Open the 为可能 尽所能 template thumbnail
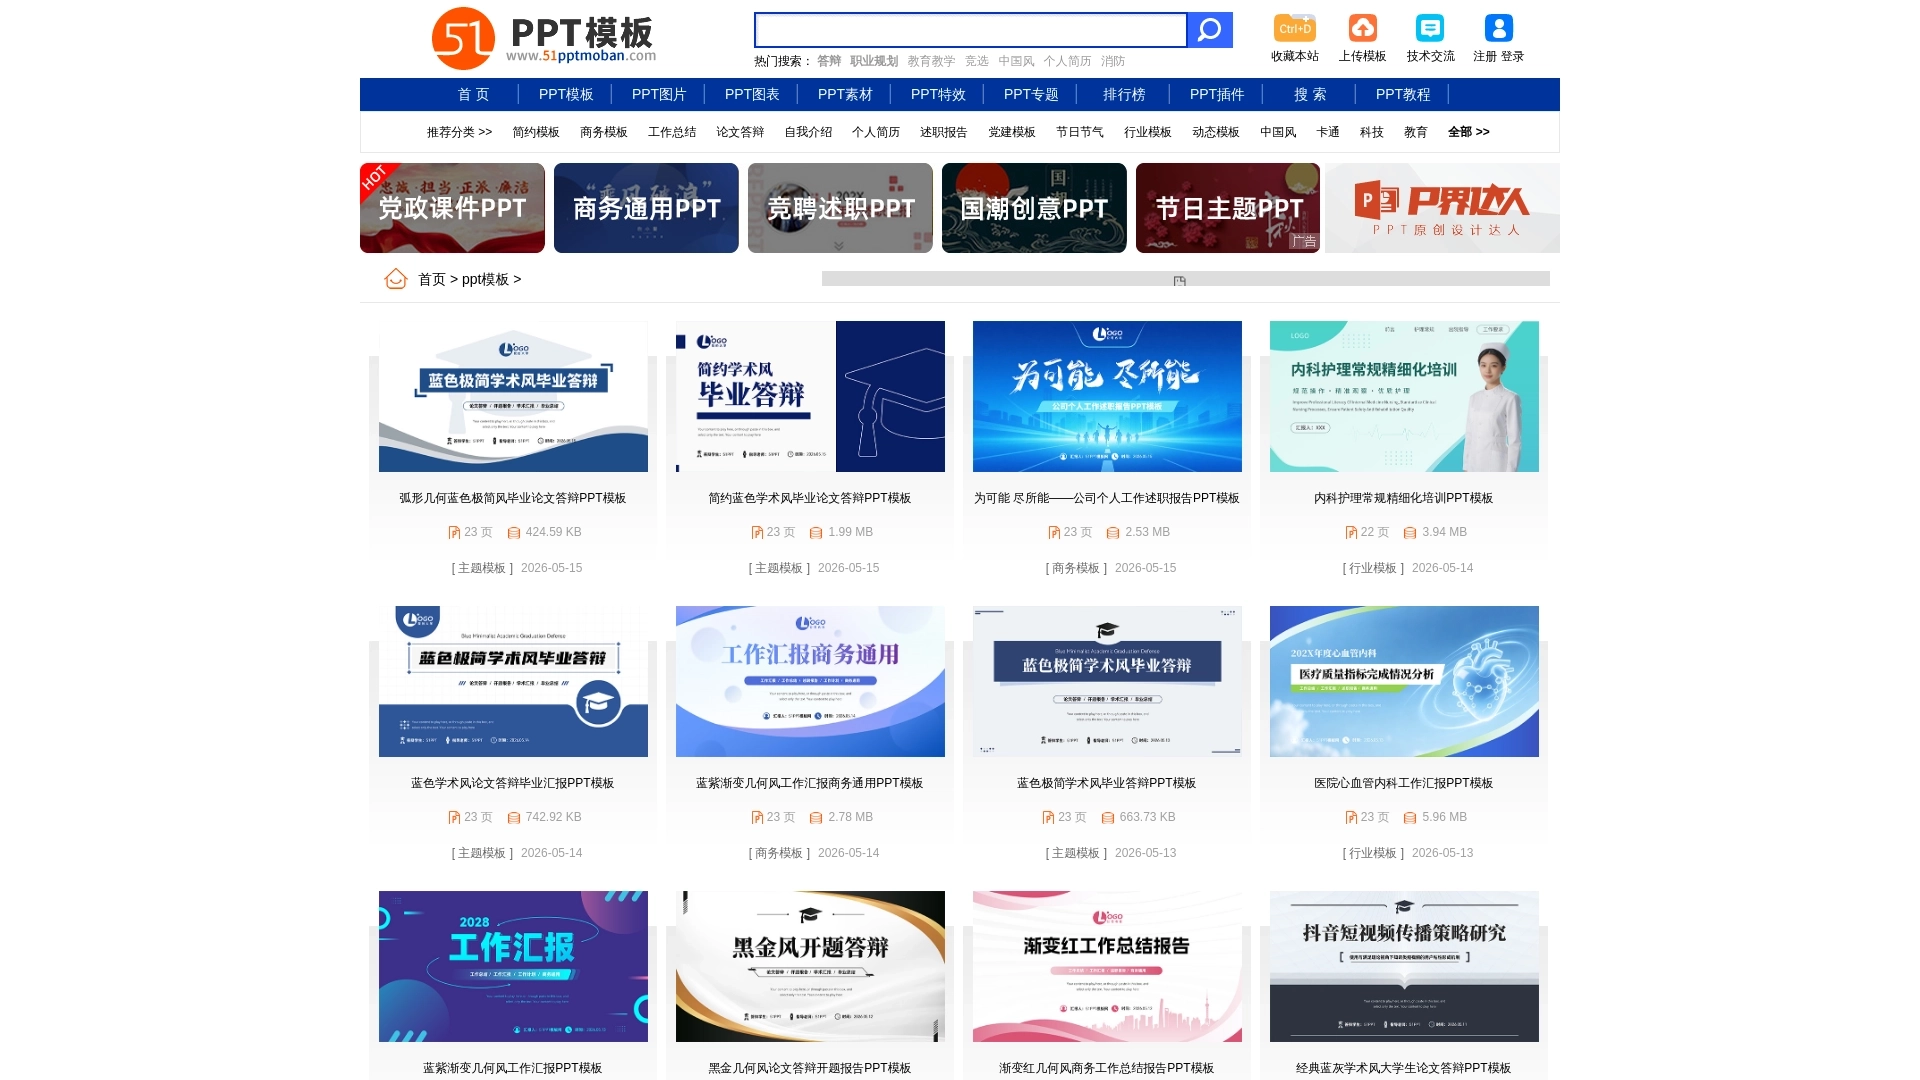Screen dimensions: 1920x1080 1107,396
